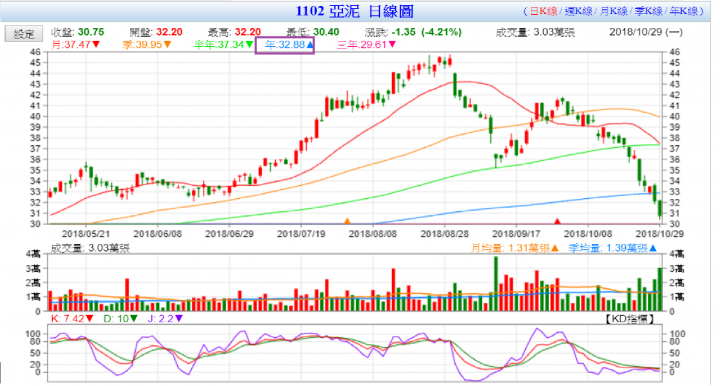This screenshot has width=720, height=386.
Task: Click the 三年:29.61 three-year average value
Action: pos(366,45)
